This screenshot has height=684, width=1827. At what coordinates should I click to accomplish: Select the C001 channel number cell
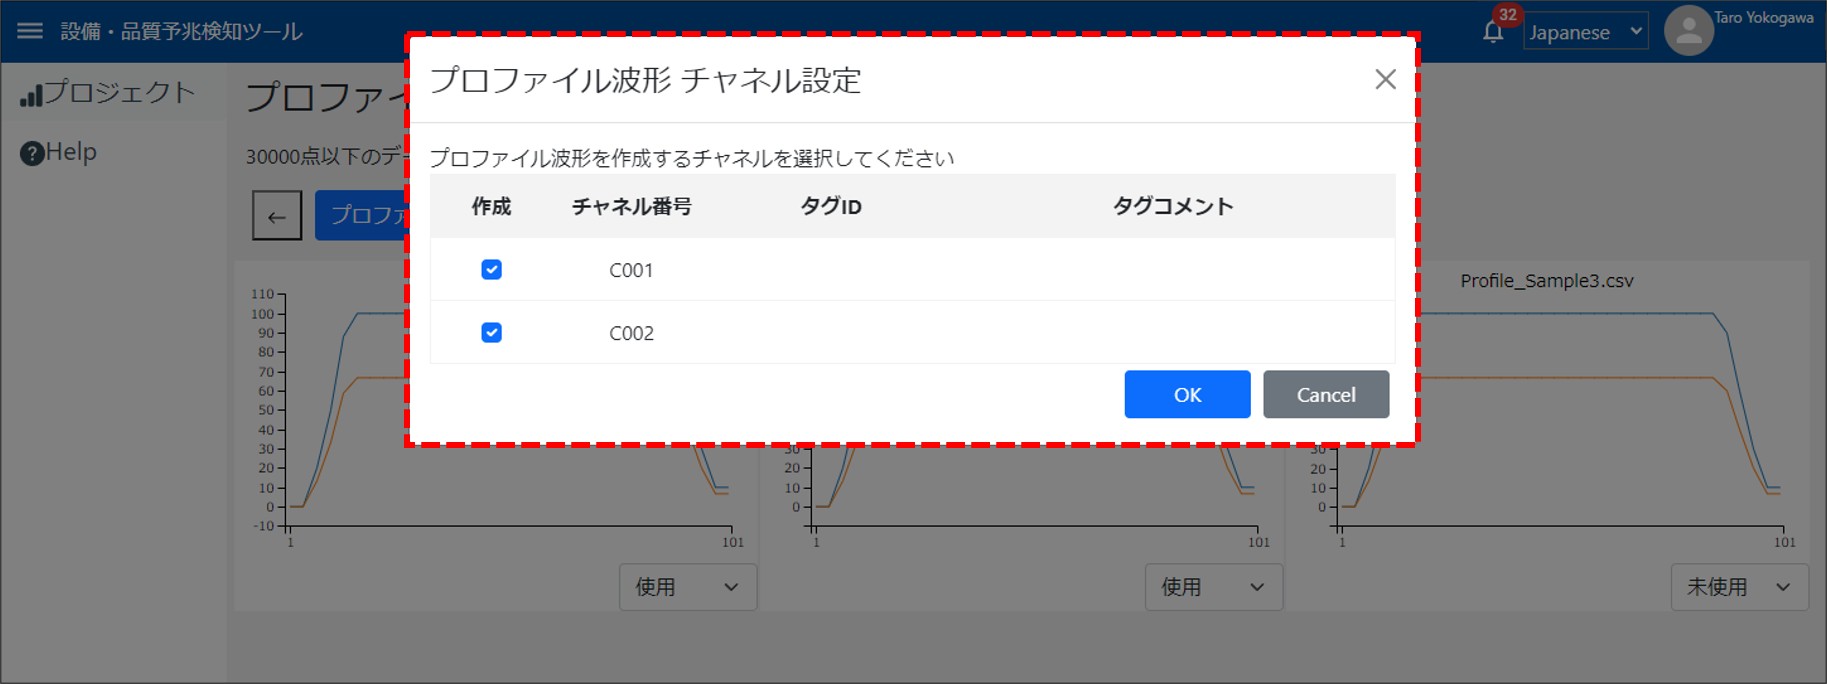(x=631, y=270)
